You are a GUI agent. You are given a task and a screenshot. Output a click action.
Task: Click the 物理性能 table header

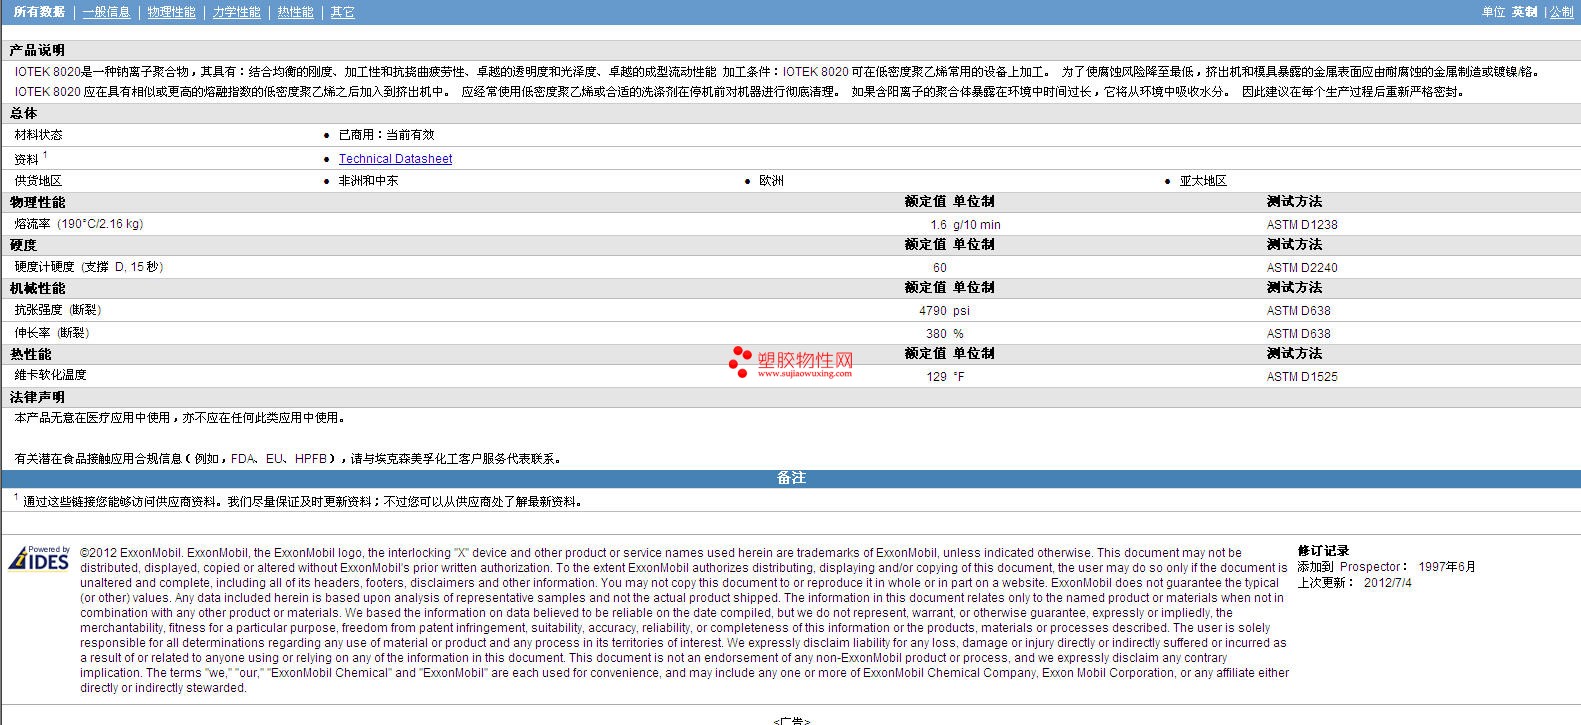[37, 202]
